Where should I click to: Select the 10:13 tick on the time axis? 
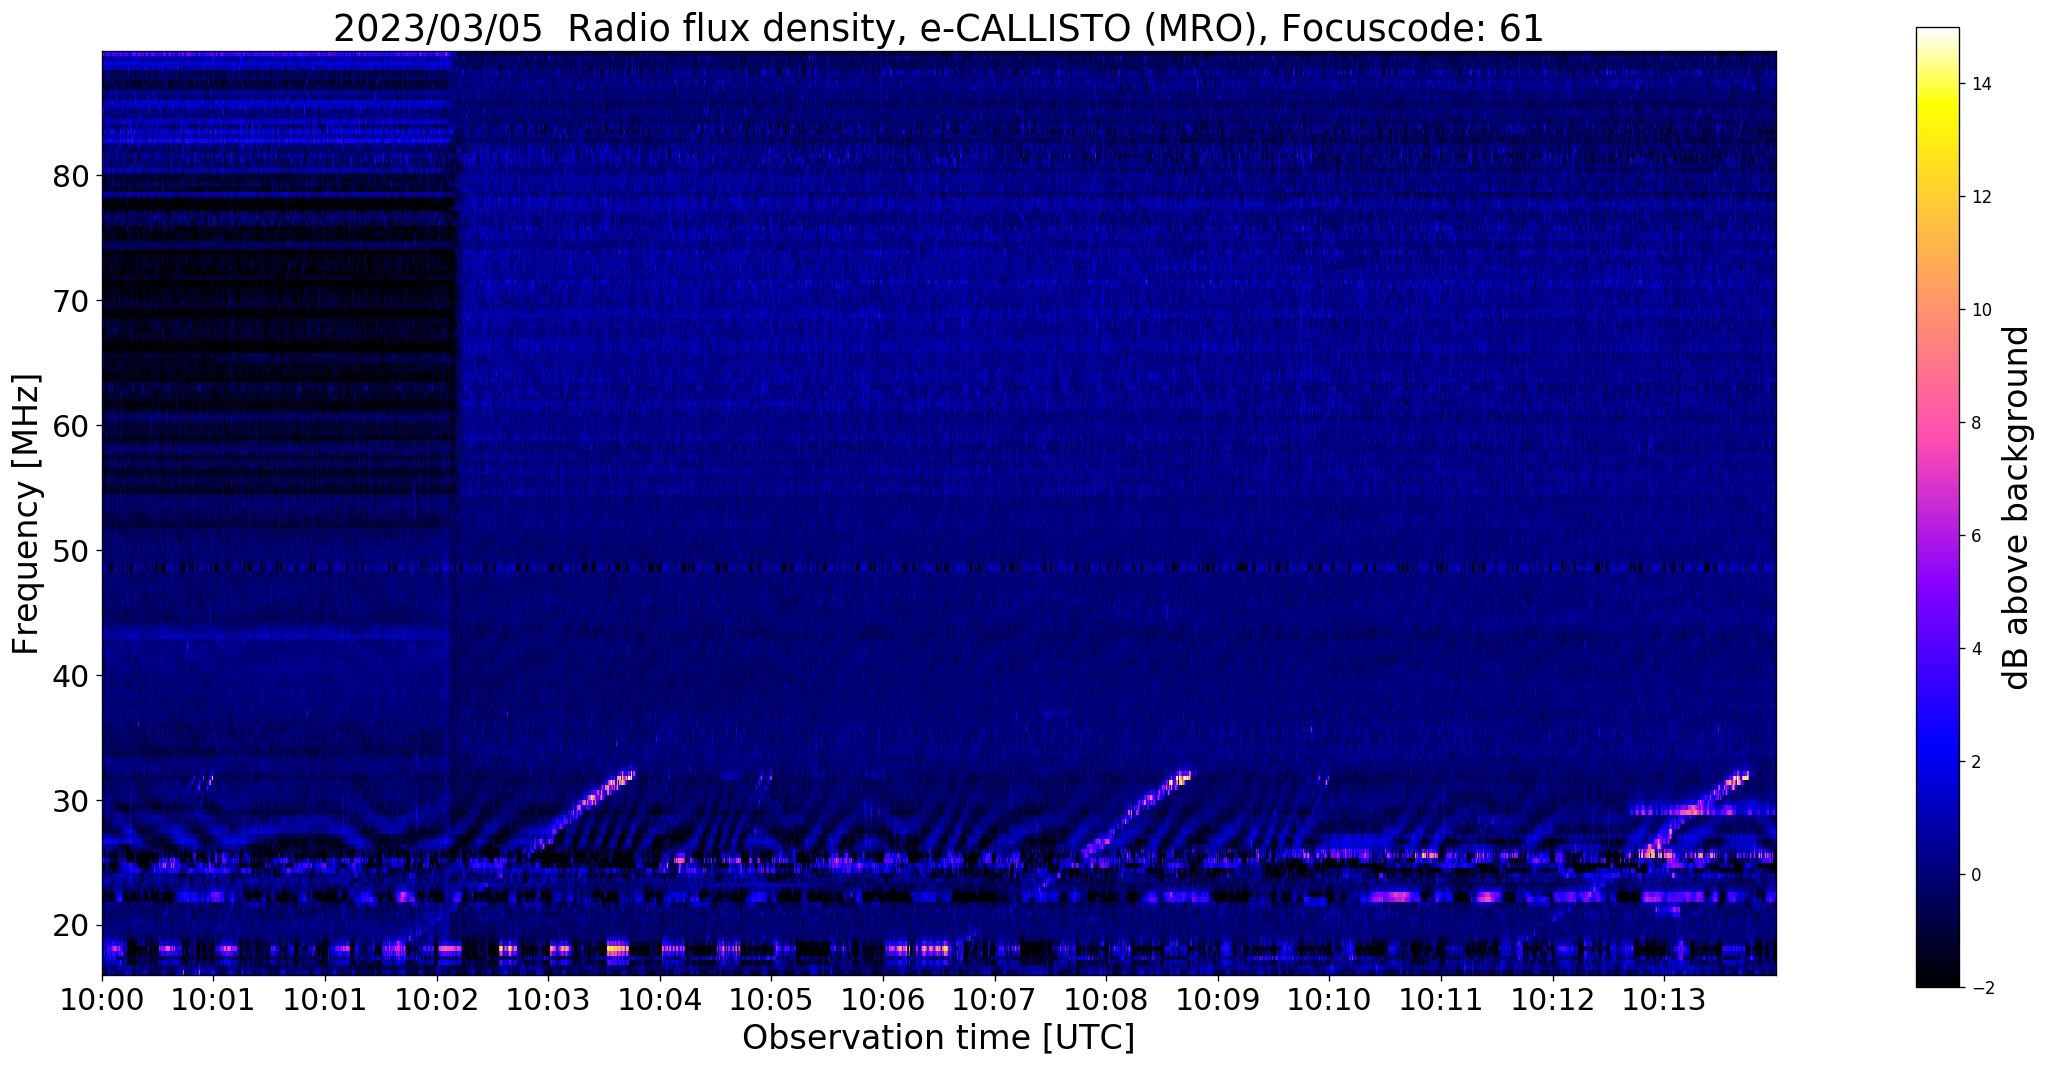pos(1664,999)
